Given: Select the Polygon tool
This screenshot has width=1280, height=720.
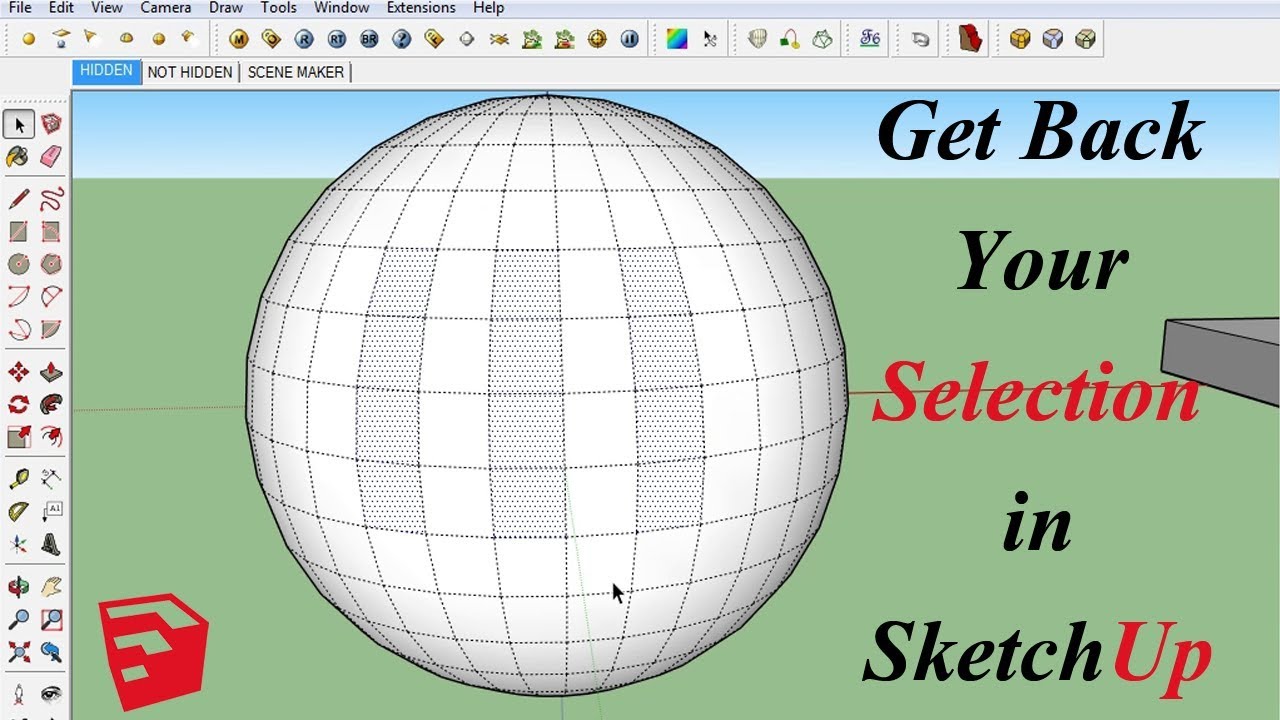Looking at the screenshot, I should pyautogui.click(x=51, y=264).
